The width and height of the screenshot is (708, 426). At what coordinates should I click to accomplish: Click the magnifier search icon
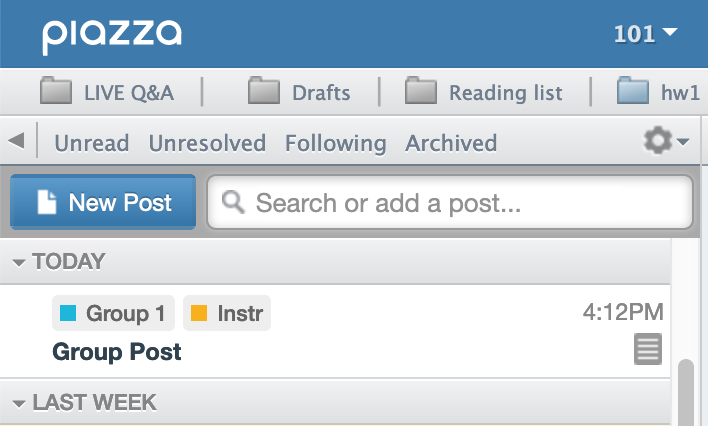(x=233, y=202)
